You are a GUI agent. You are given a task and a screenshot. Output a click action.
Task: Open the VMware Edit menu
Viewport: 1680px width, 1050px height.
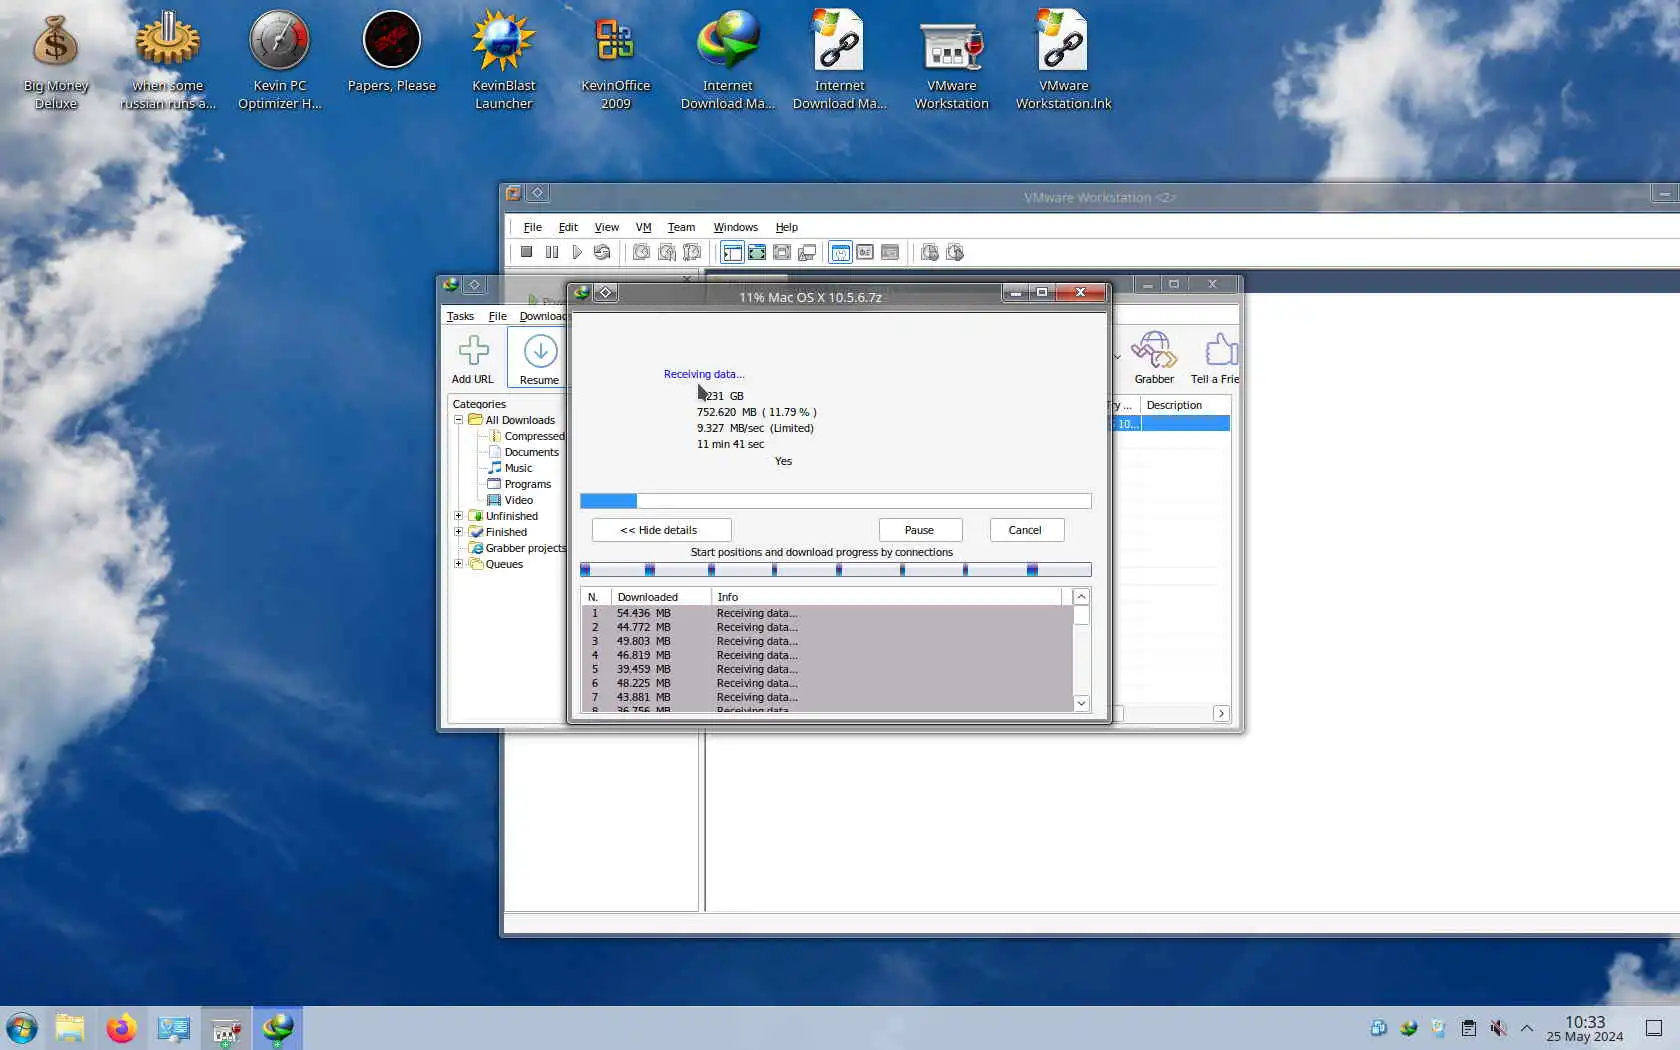point(568,227)
